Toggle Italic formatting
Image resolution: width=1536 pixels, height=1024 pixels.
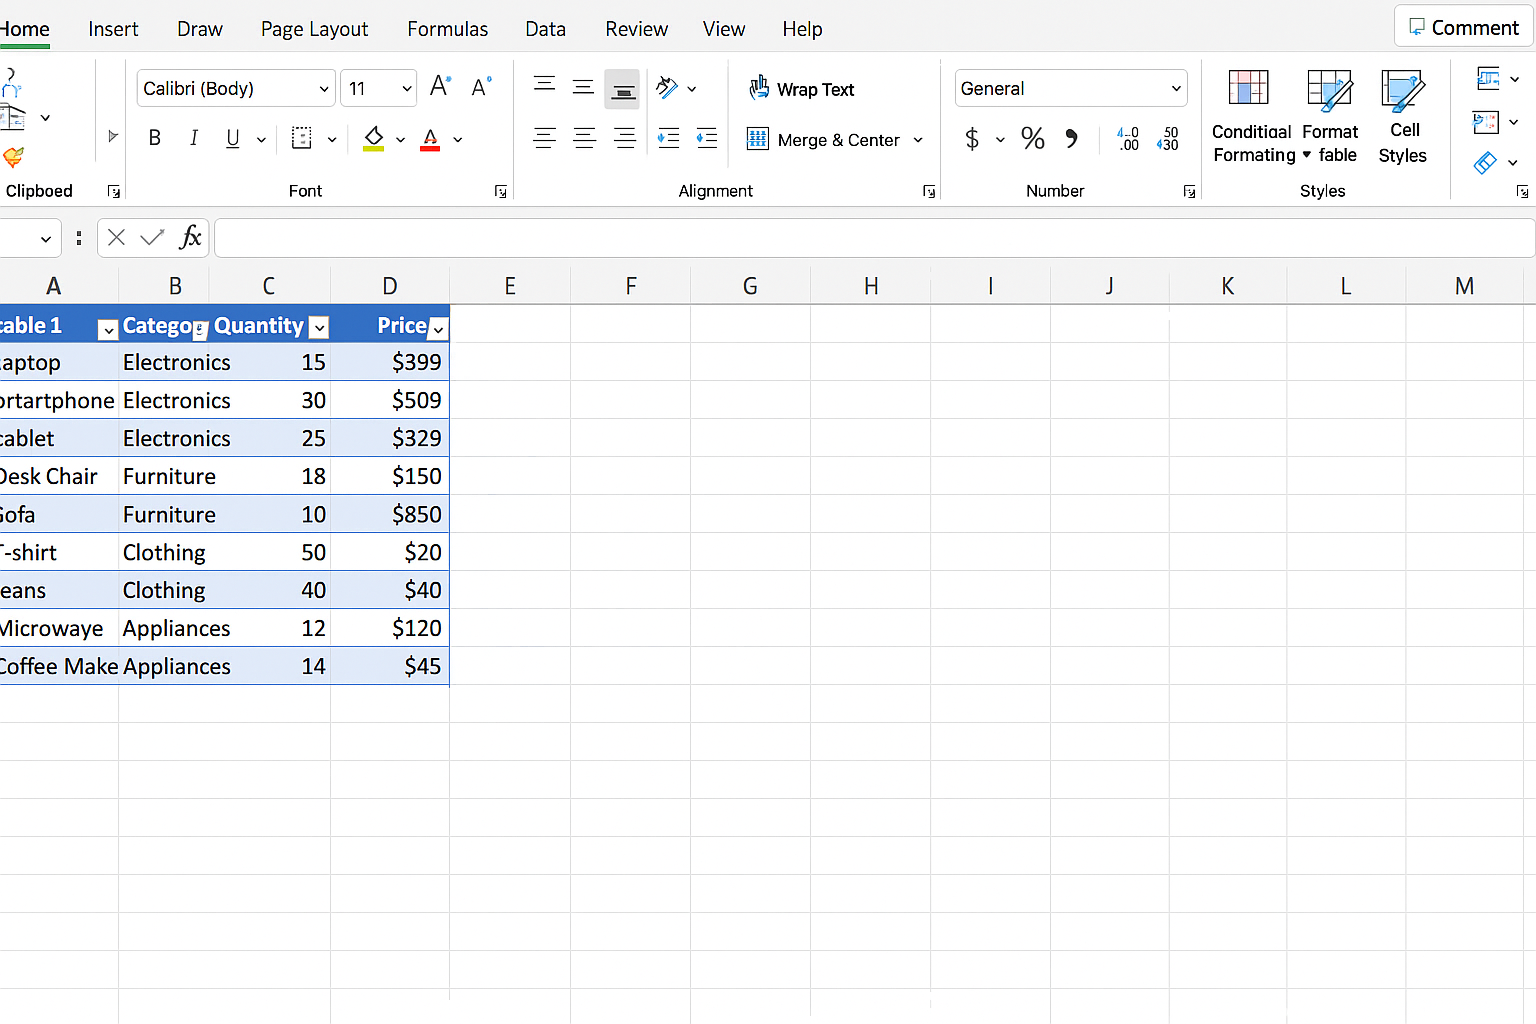pos(193,138)
